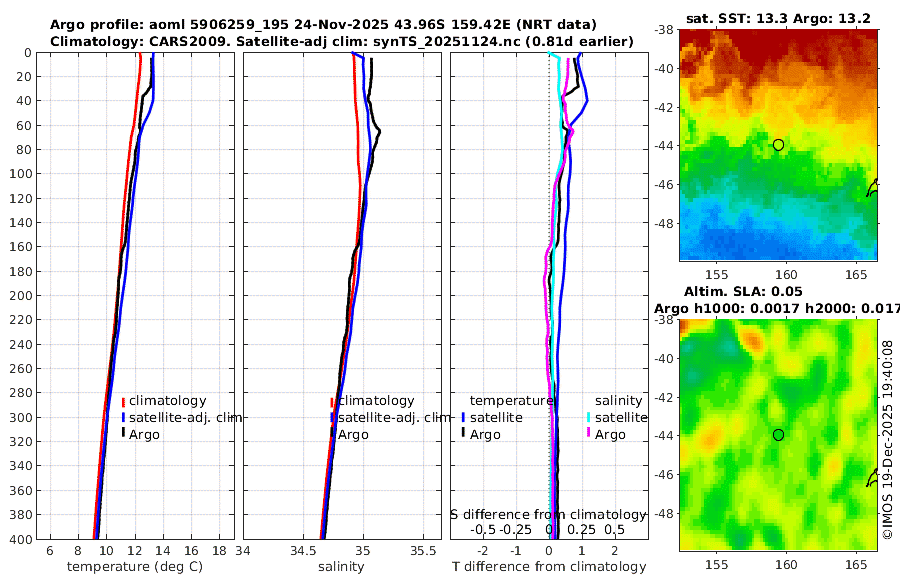900x580 pixels.
Task: Click the IMOS copyright timestamp text
Action: (888, 439)
